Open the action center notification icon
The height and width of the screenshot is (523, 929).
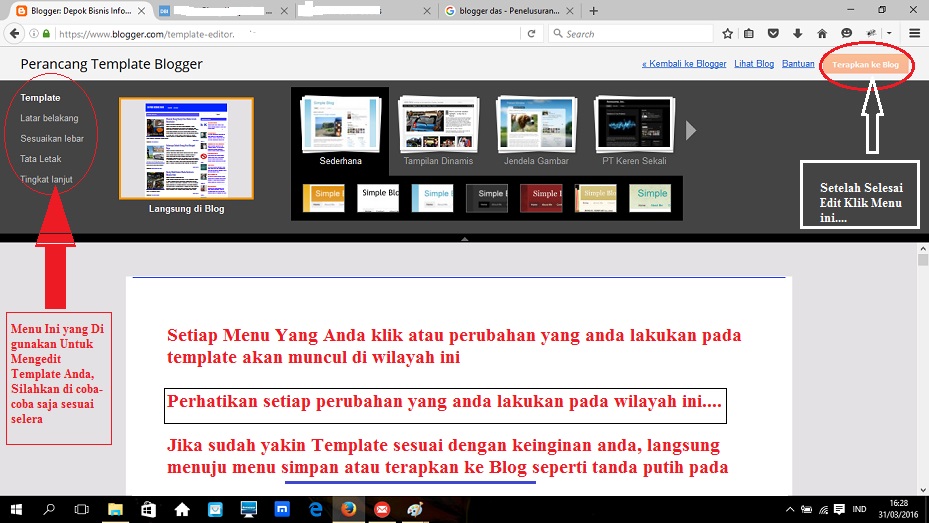(x=839, y=509)
